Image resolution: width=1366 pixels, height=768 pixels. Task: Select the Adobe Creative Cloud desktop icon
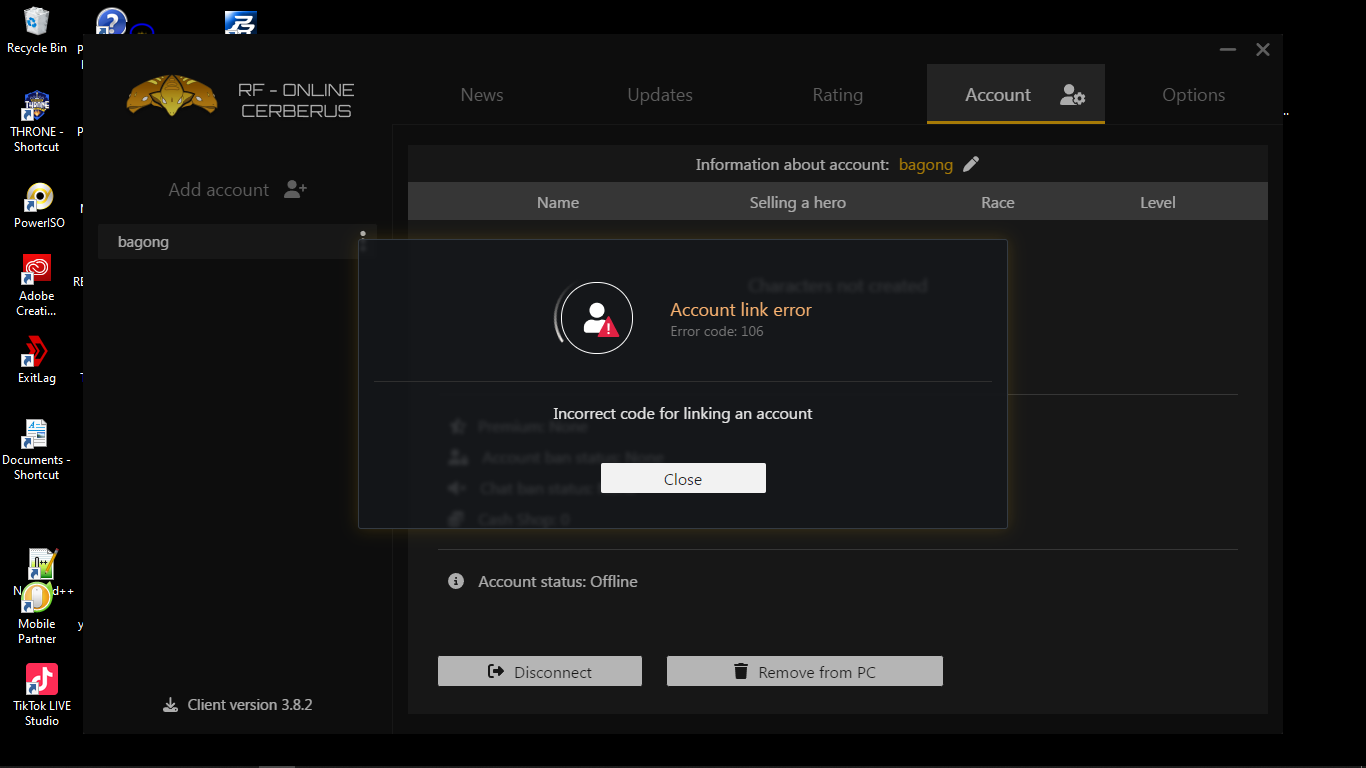click(x=37, y=285)
